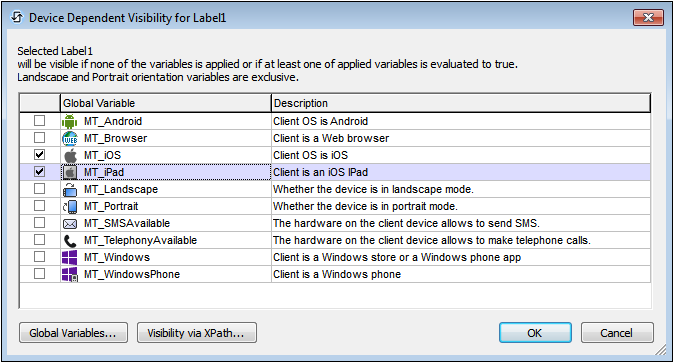Image resolution: width=674 pixels, height=363 pixels.
Task: Close the Device Dependent Visibility dialog
Action: [x=648, y=18]
